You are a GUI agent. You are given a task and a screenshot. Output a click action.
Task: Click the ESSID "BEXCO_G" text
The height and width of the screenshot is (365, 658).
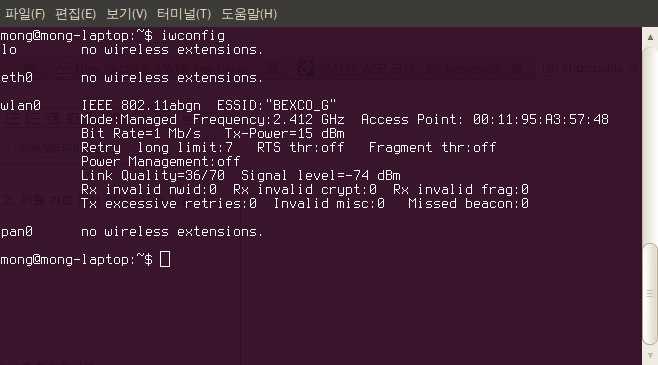click(276, 105)
